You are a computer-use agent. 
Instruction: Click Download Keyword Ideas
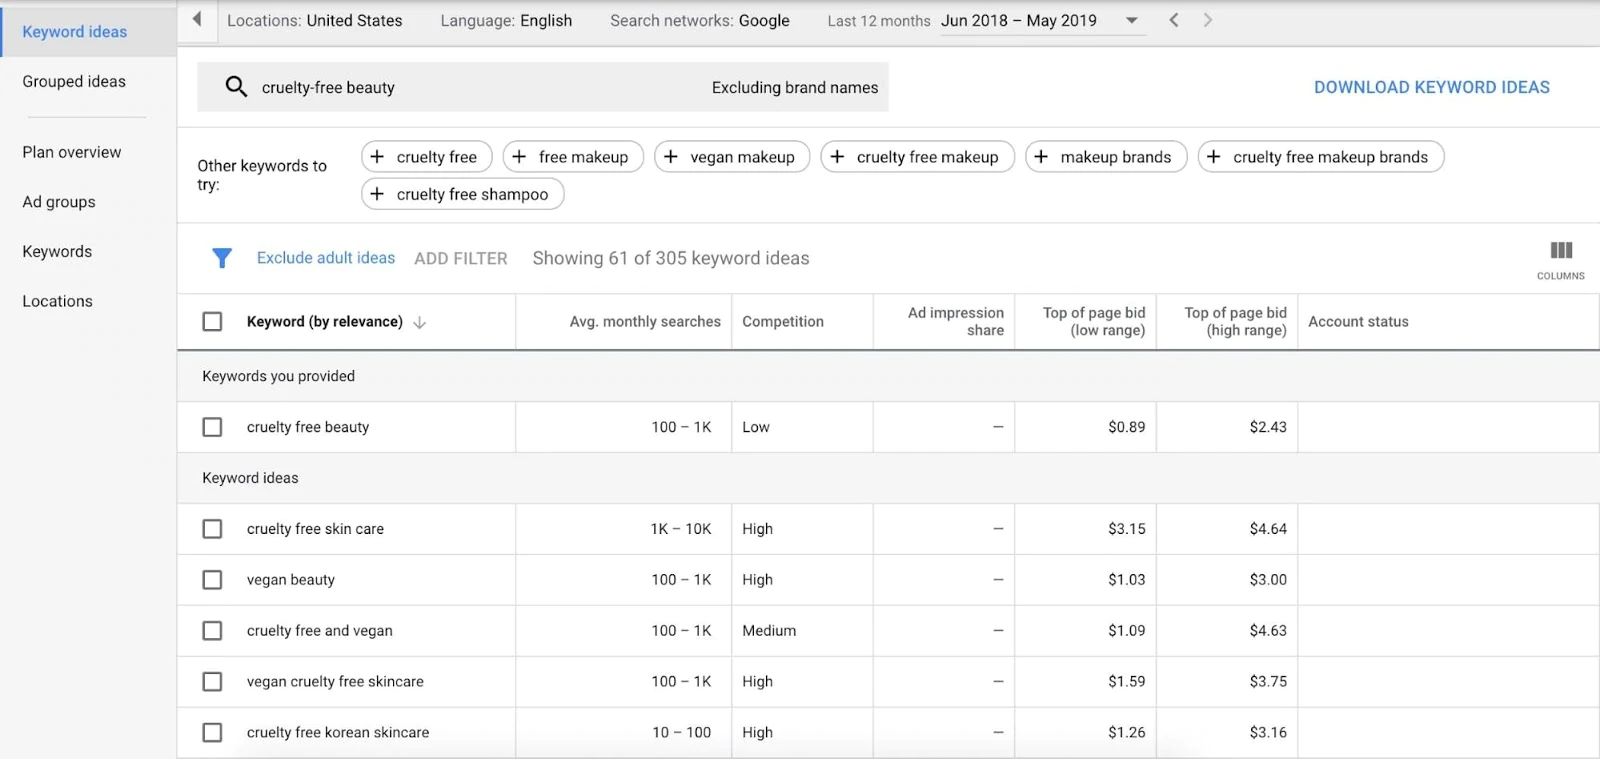point(1431,88)
